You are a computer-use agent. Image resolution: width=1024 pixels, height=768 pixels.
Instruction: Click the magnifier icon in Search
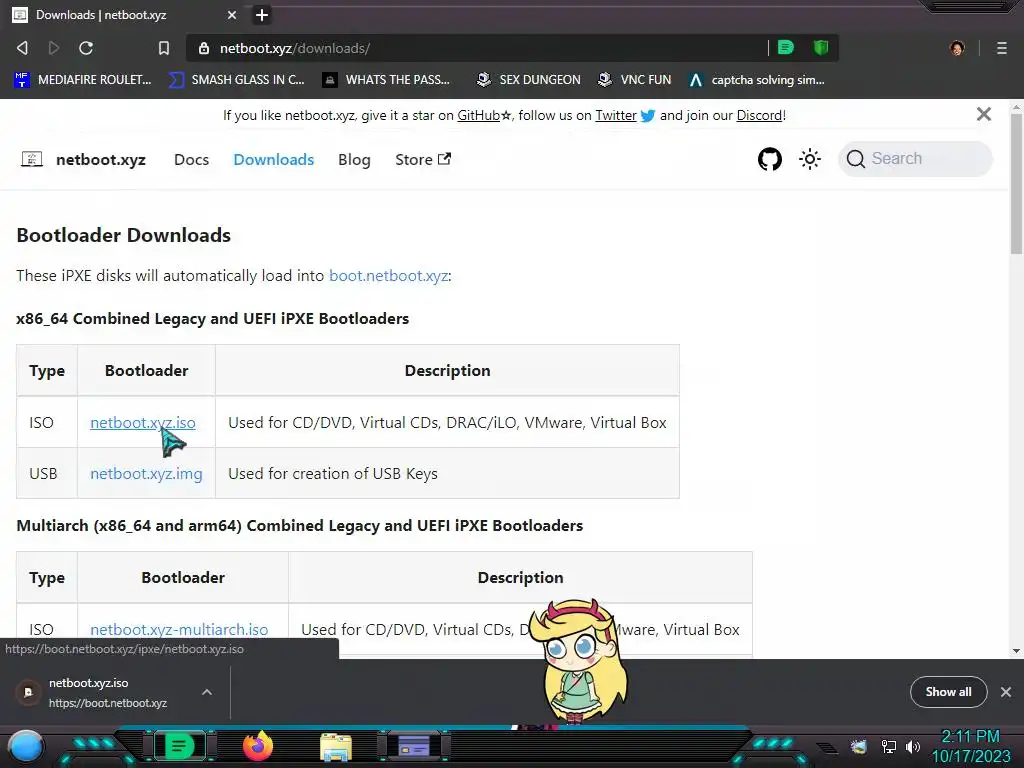coord(856,159)
